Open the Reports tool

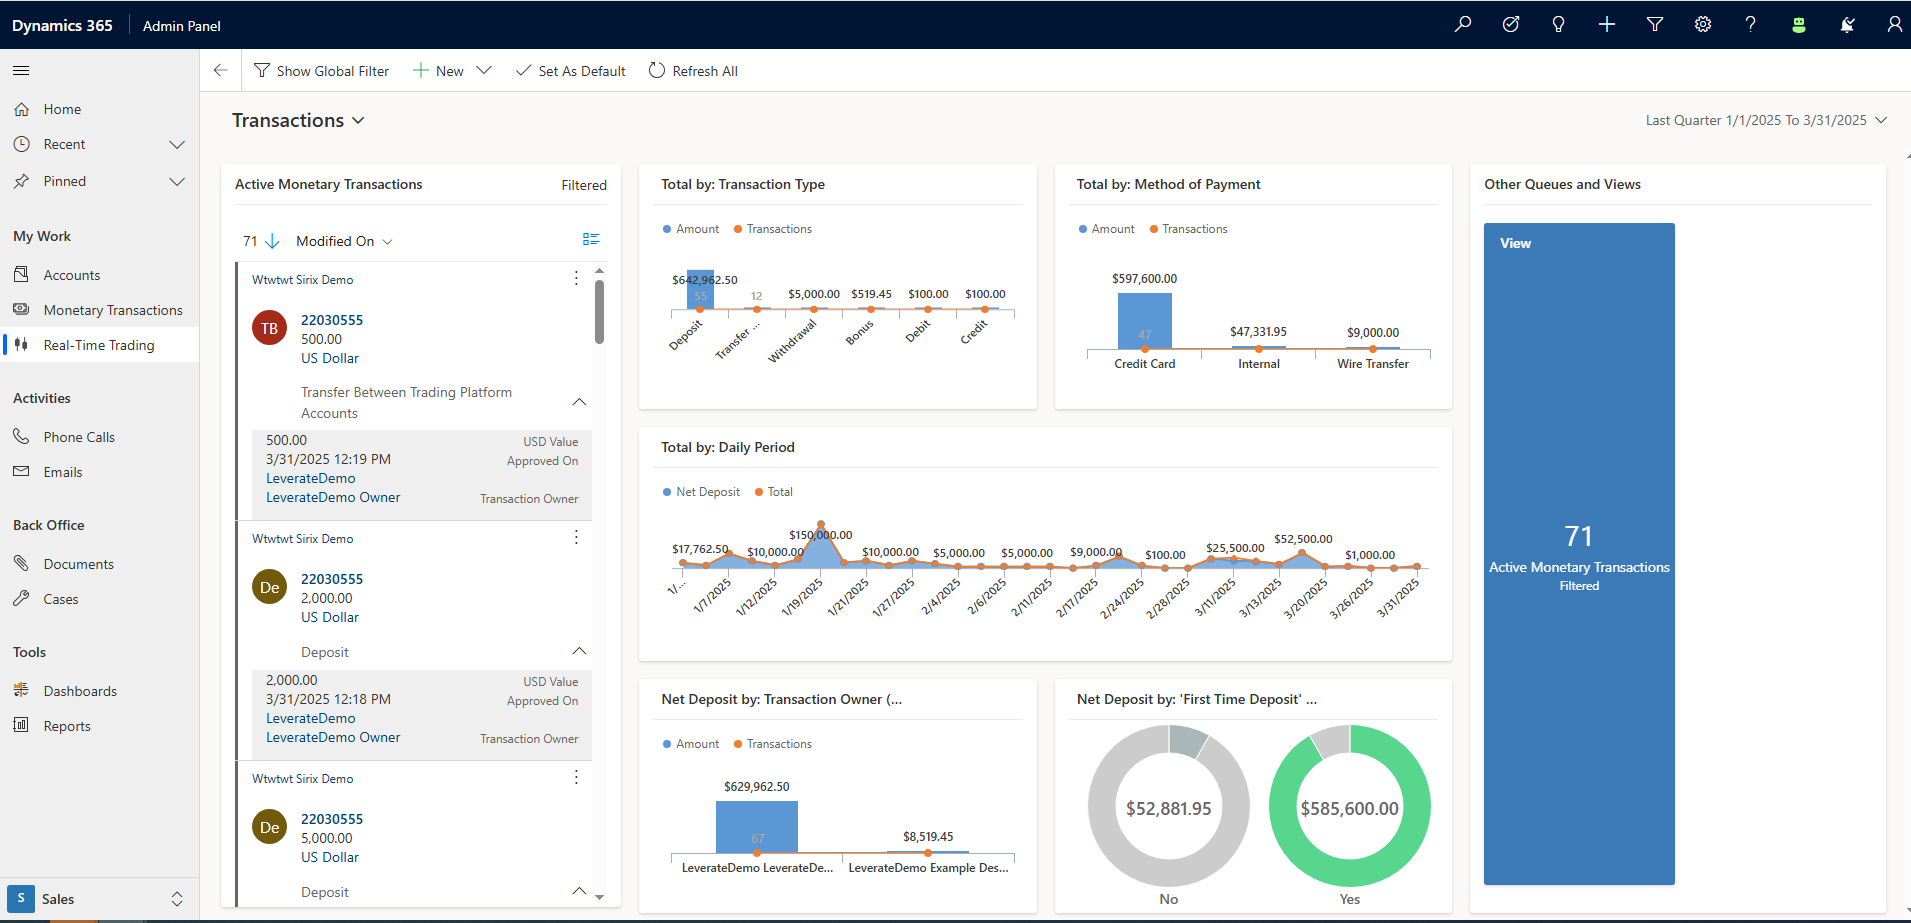[x=65, y=725]
